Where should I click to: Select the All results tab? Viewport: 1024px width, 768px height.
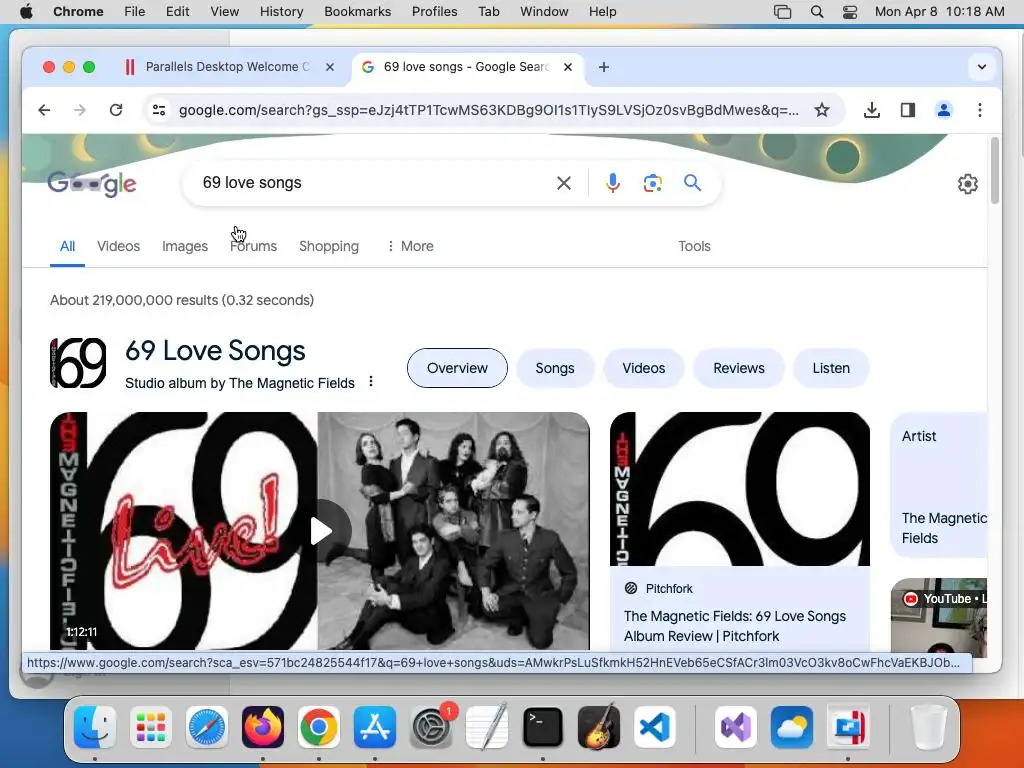(x=67, y=246)
